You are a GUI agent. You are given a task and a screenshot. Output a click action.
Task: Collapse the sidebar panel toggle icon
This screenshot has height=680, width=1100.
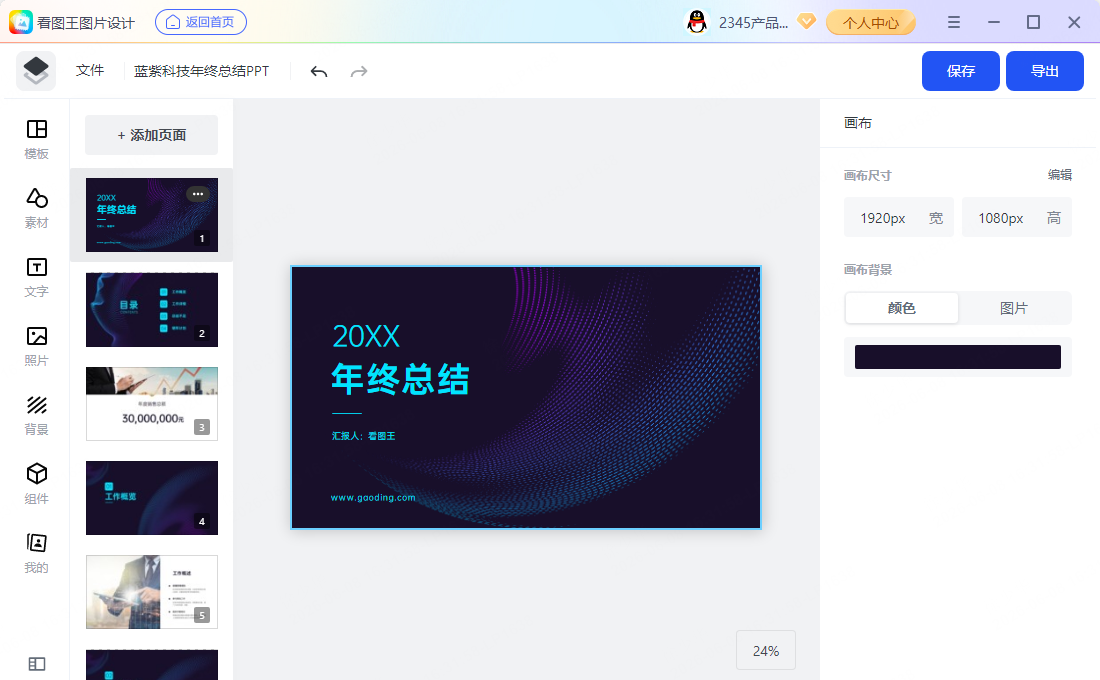click(x=36, y=664)
